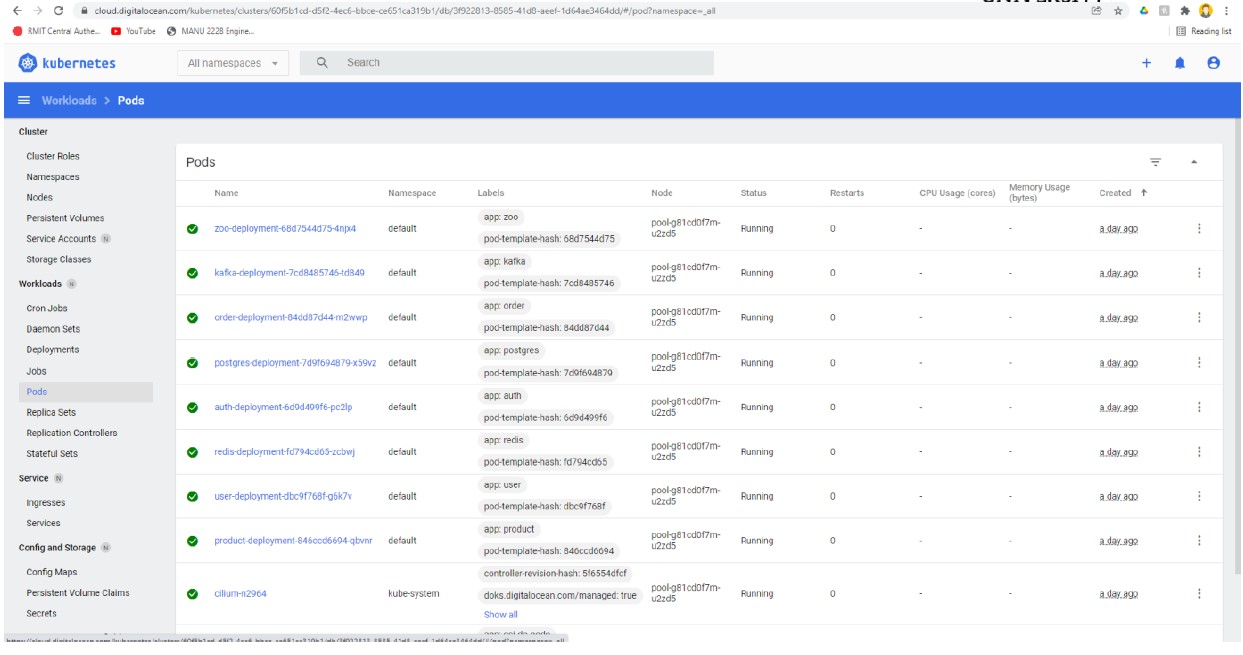Screen dimensions: 1243x655
Task: Open actions menu for cilium-n2964 pod
Action: [1198, 593]
